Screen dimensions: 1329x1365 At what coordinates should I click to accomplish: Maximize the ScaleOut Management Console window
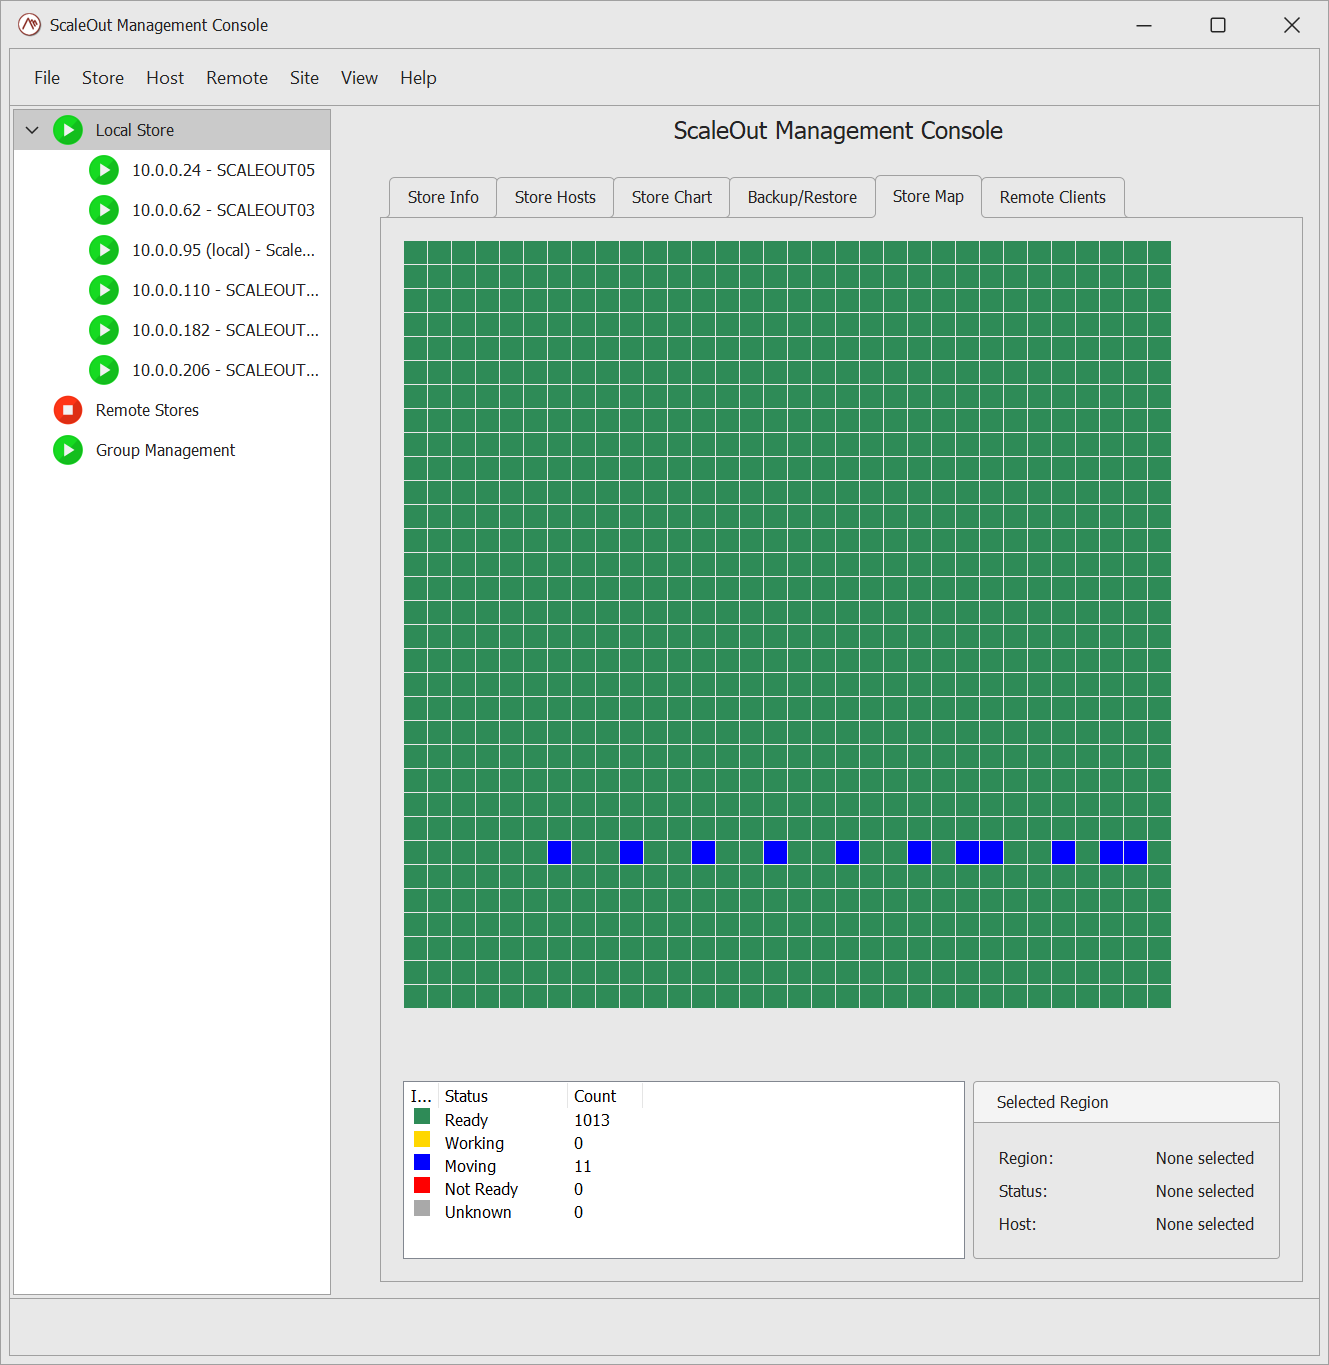[x=1218, y=25]
